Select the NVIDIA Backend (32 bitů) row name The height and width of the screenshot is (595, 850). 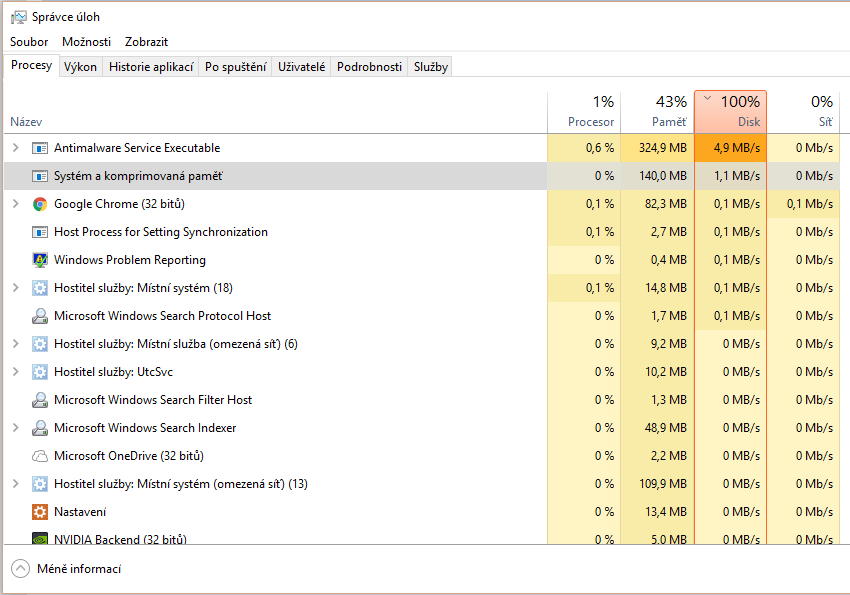[120, 539]
